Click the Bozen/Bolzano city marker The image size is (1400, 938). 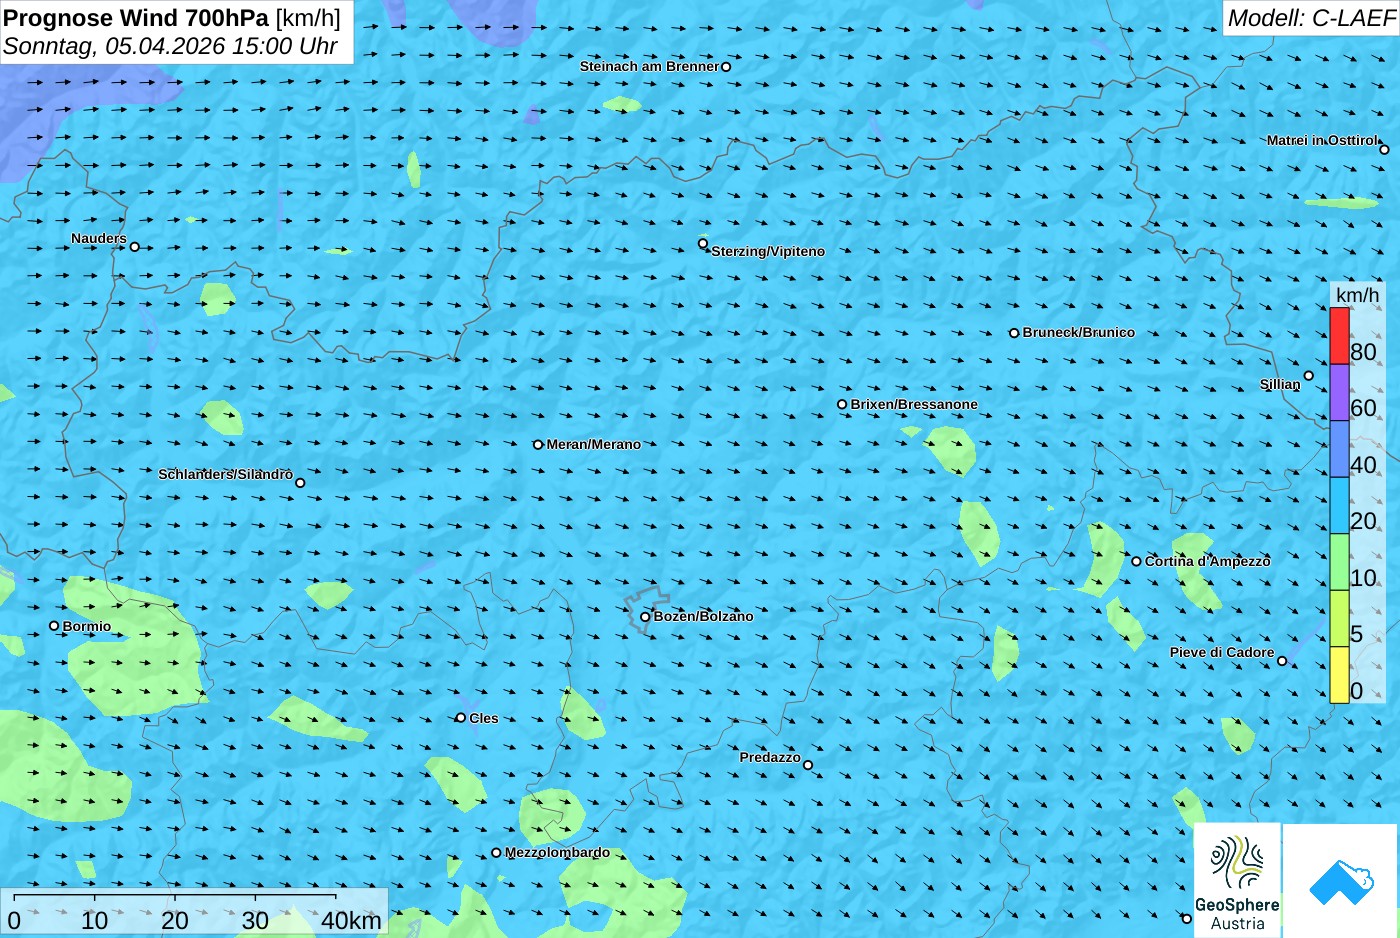[645, 617]
